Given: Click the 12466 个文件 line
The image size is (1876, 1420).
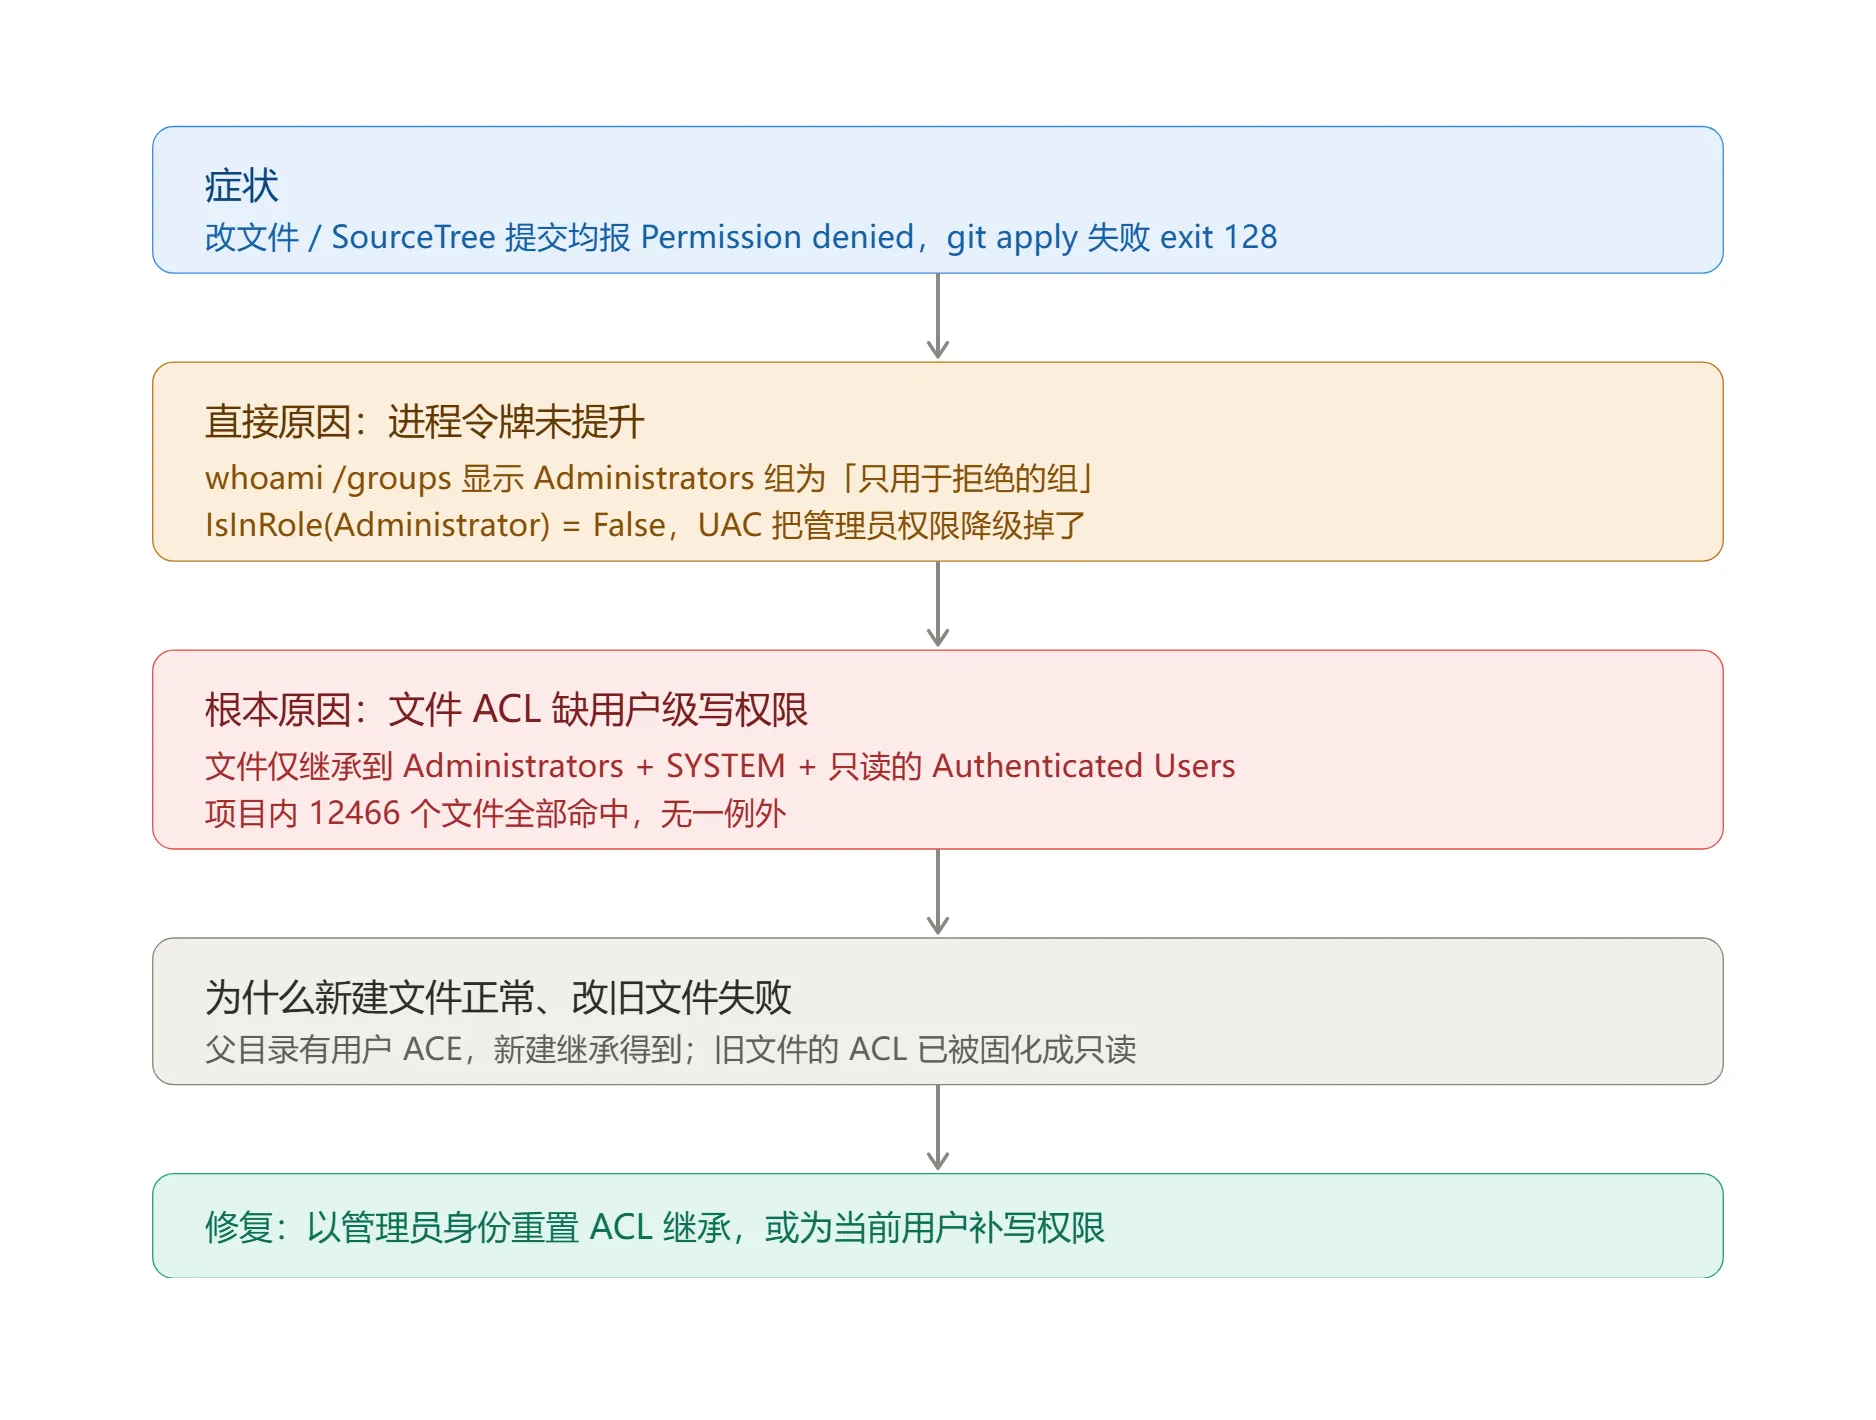Looking at the screenshot, I should (495, 813).
